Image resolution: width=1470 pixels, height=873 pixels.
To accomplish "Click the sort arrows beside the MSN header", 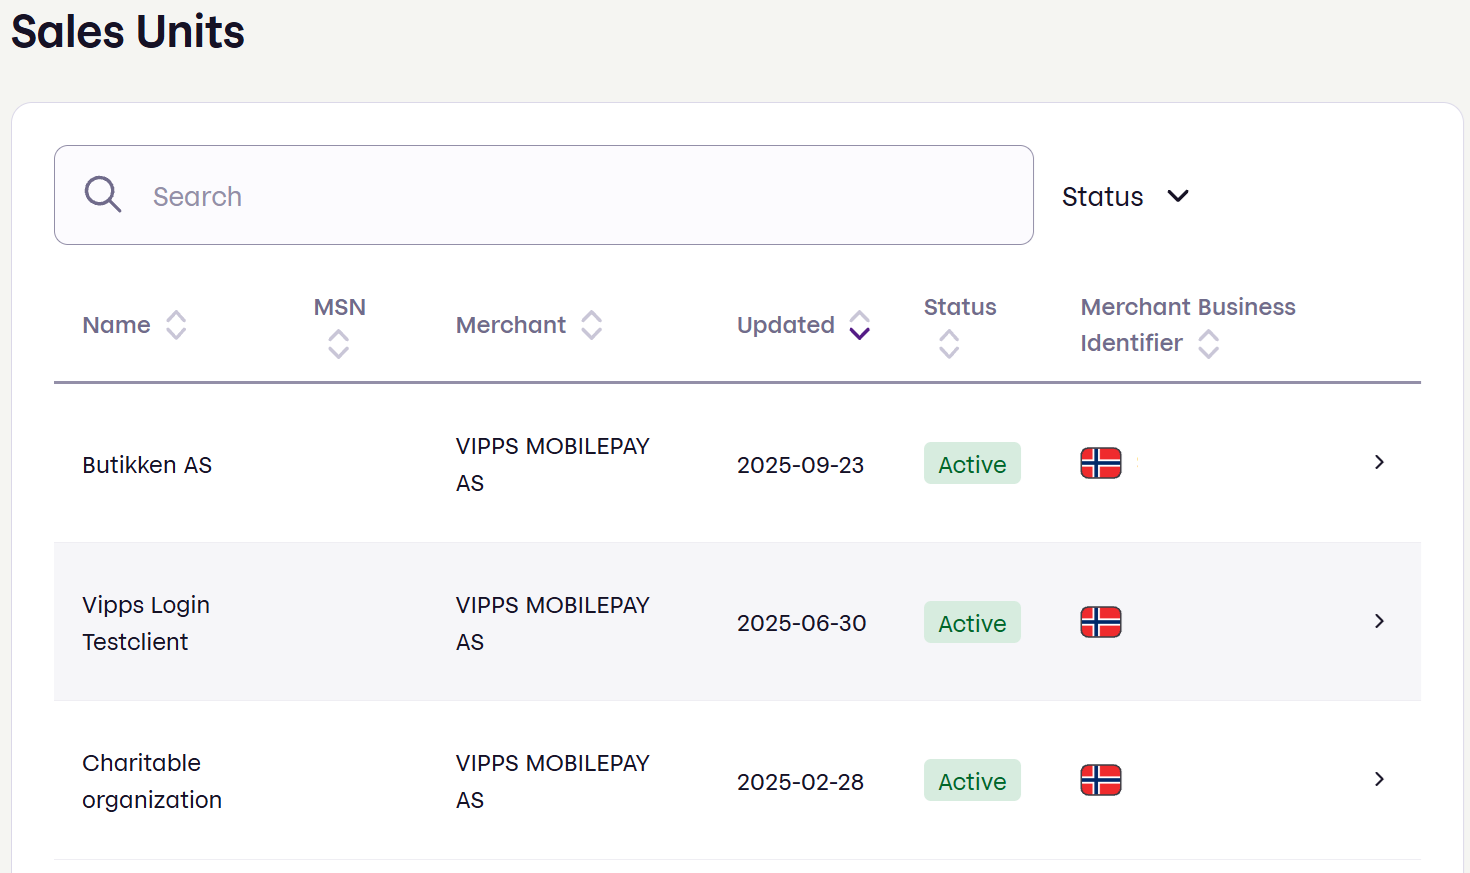I will tap(339, 343).
